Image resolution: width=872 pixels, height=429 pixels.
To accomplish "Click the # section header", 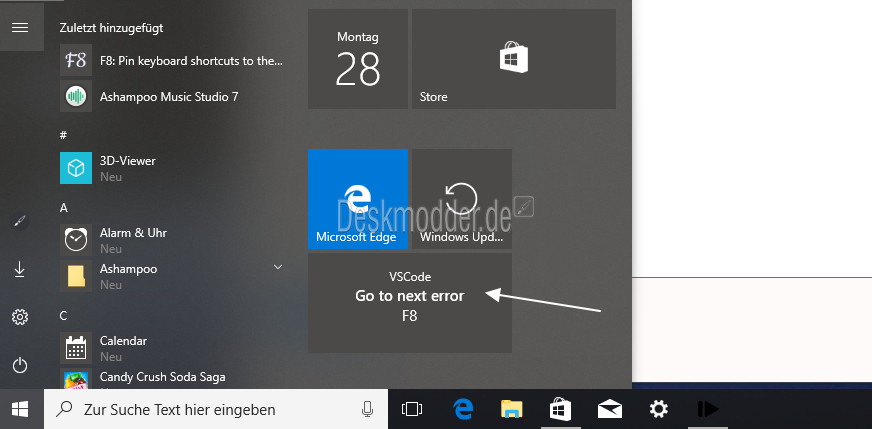I will click(63, 135).
